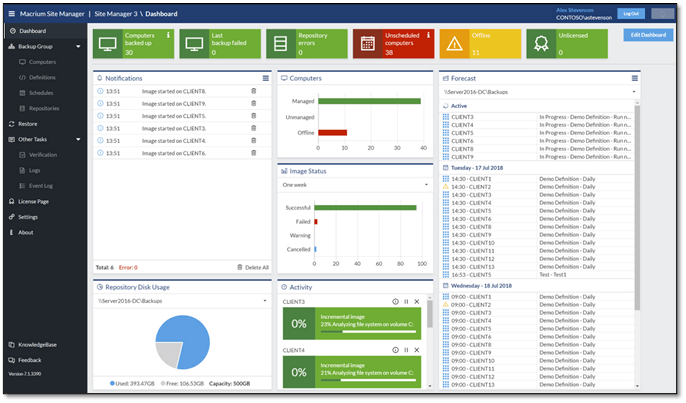This screenshot has width=686, height=403.
Task: Toggle the hamburger menu in header
Action: [11, 14]
